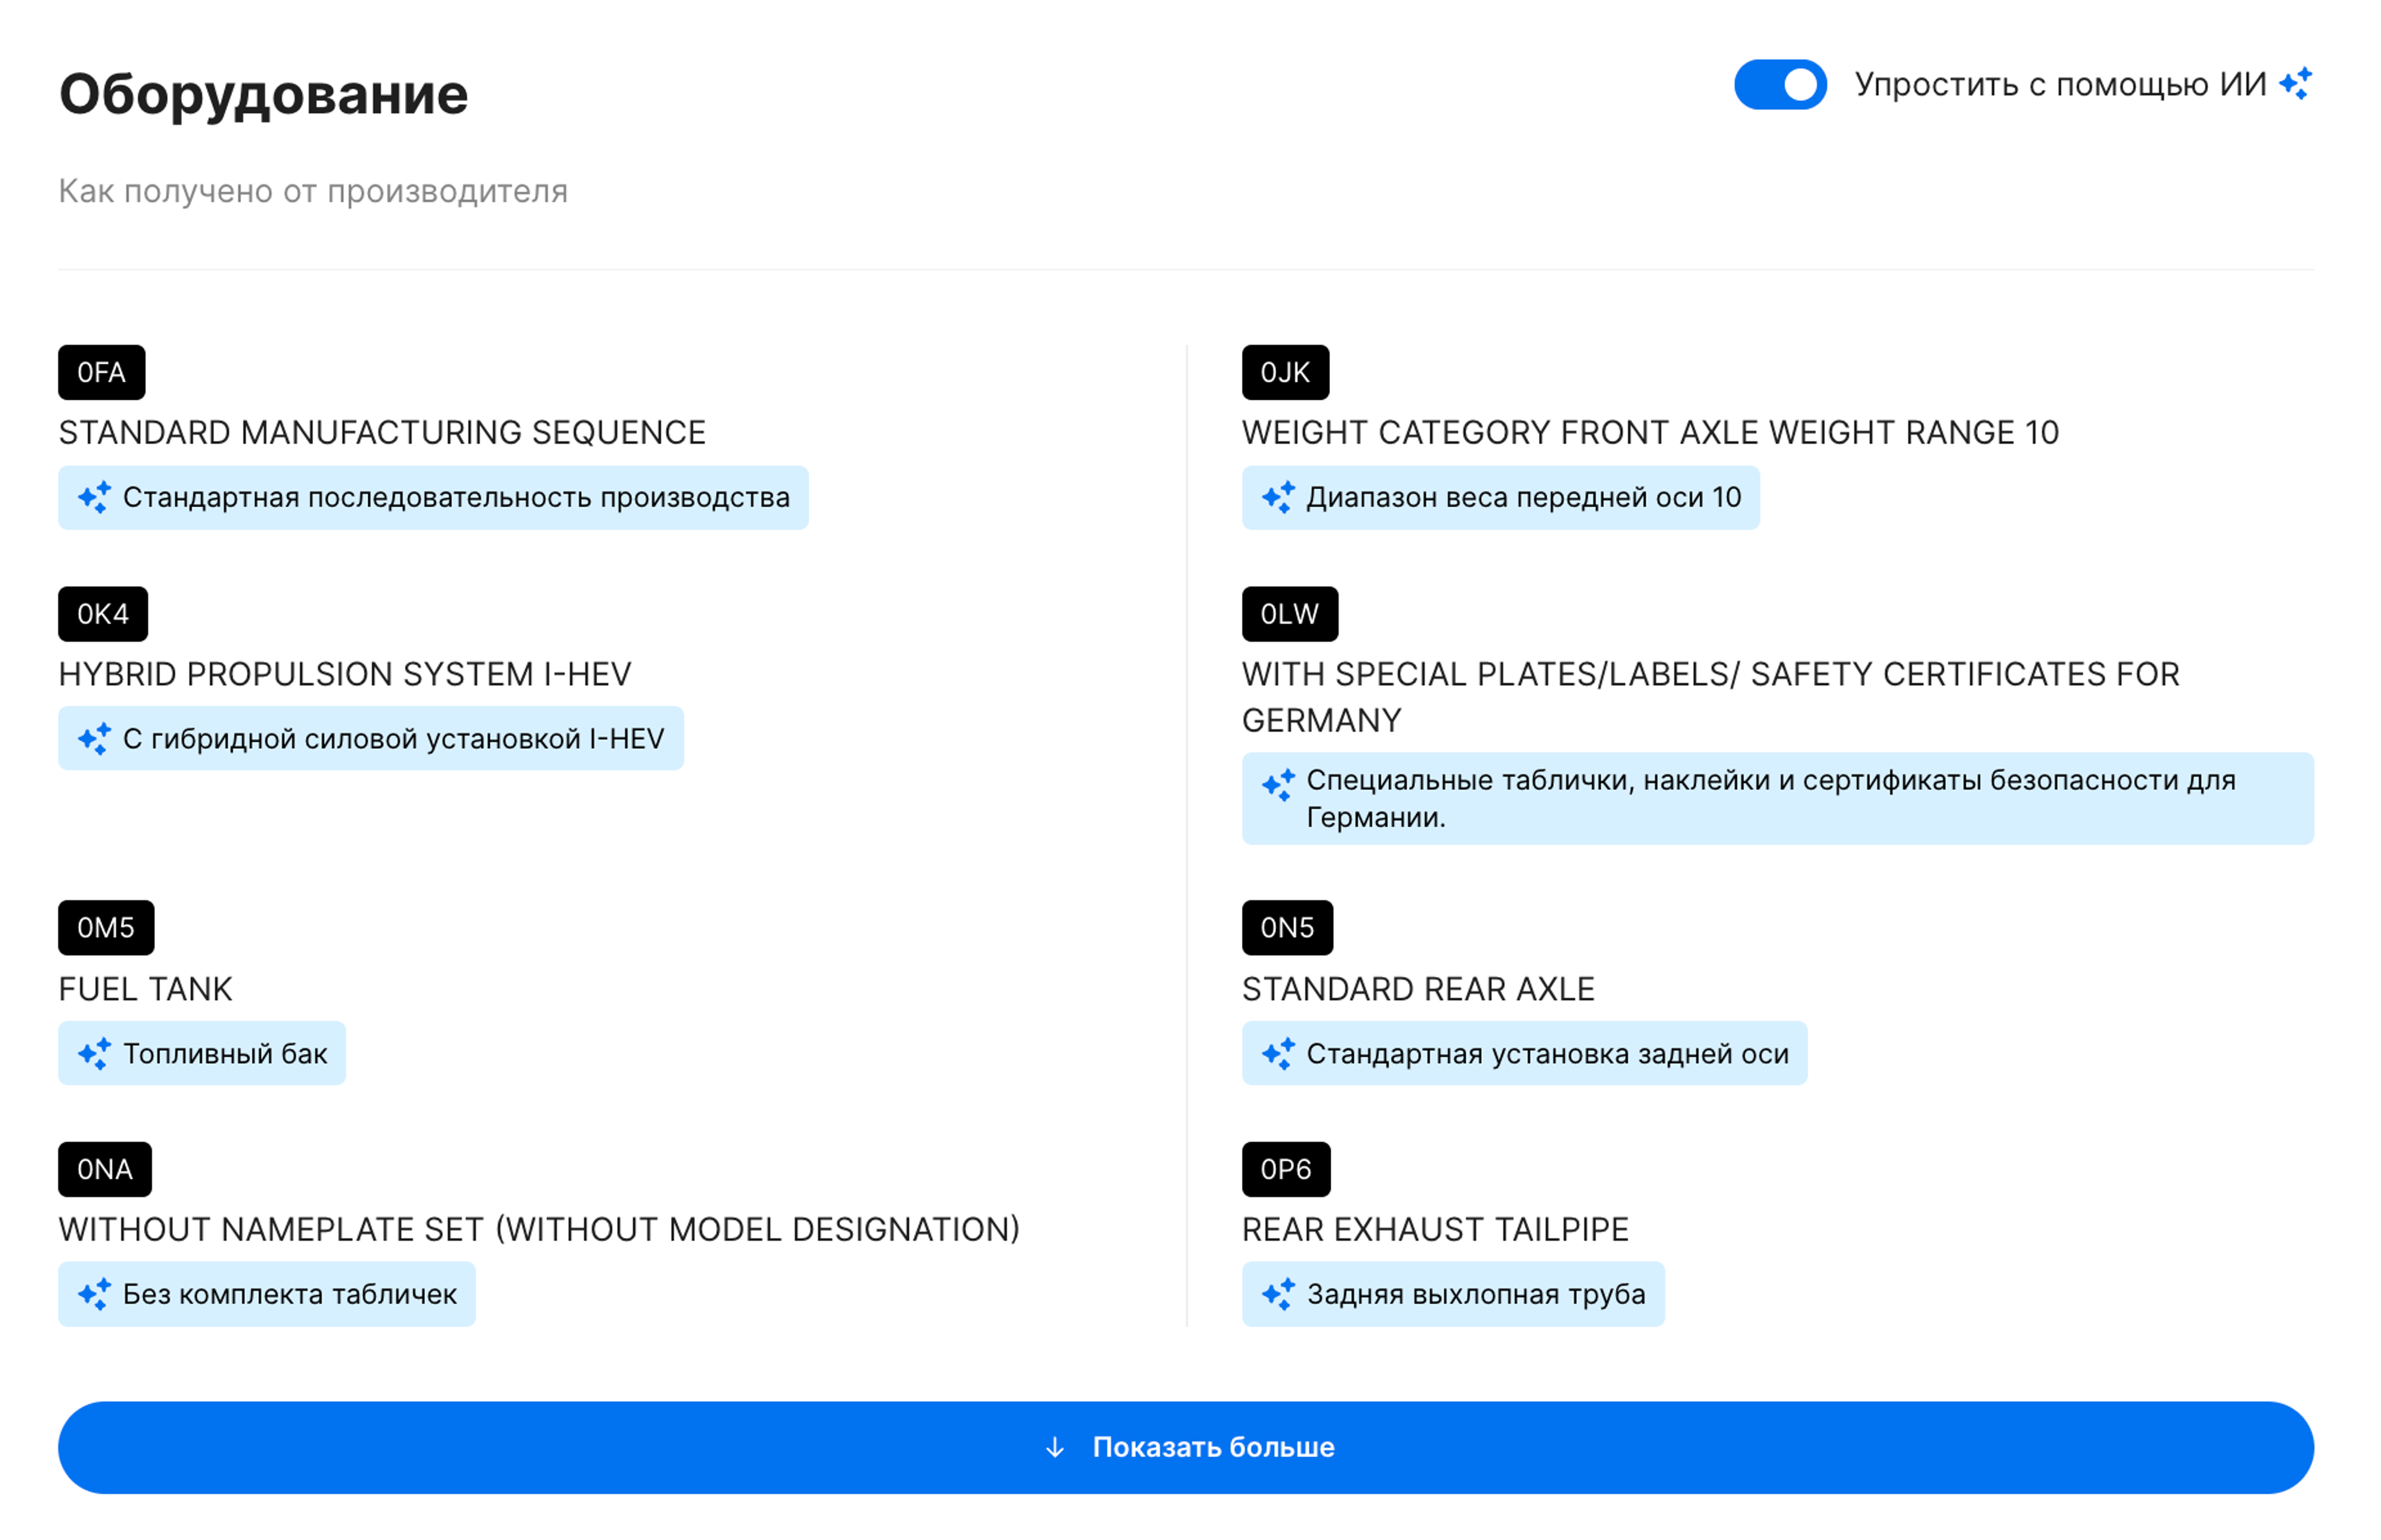This screenshot has height=1540, width=2381.
Task: Click the 'Оборудование' heading
Action: 263,95
